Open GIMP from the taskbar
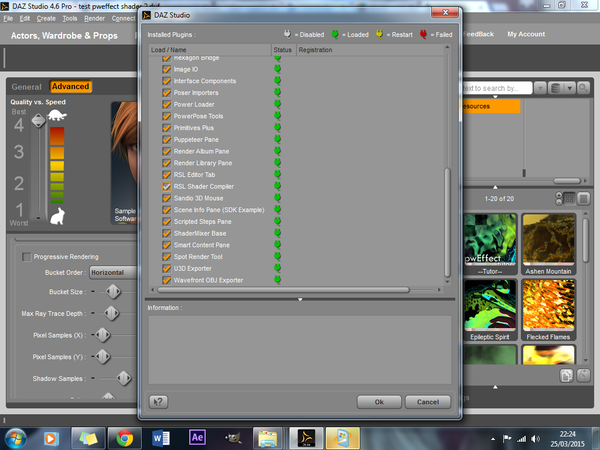This screenshot has height=450, width=600. 233,438
